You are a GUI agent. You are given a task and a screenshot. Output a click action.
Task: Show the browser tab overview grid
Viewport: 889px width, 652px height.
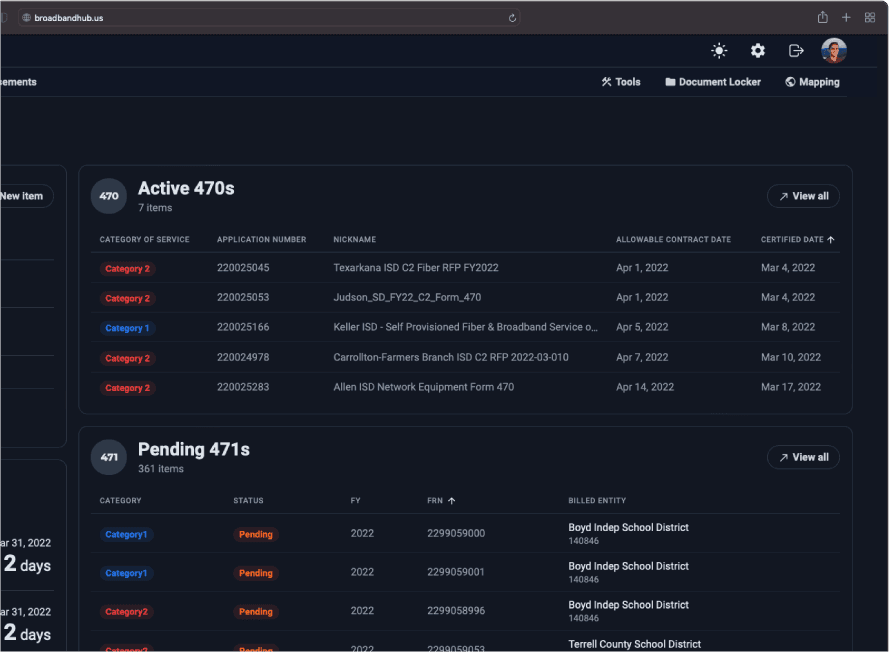[x=870, y=17]
